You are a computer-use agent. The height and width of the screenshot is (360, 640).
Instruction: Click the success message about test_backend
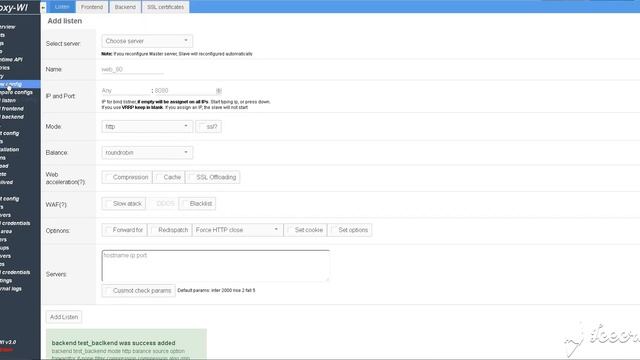(x=126, y=344)
